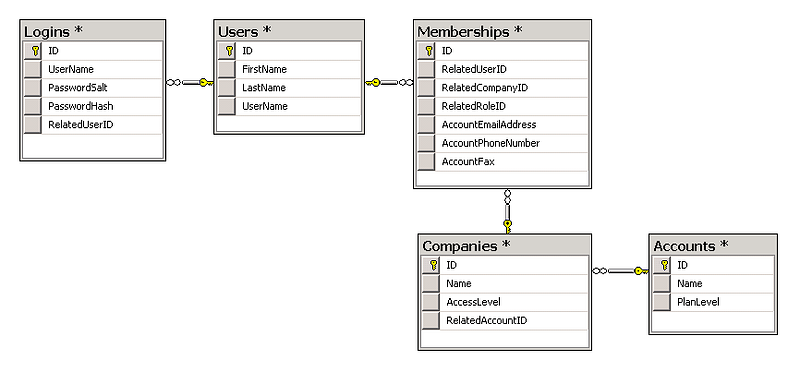Select the RelatedCompanyID column in Memberships
This screenshot has width=800, height=370.
(503, 88)
